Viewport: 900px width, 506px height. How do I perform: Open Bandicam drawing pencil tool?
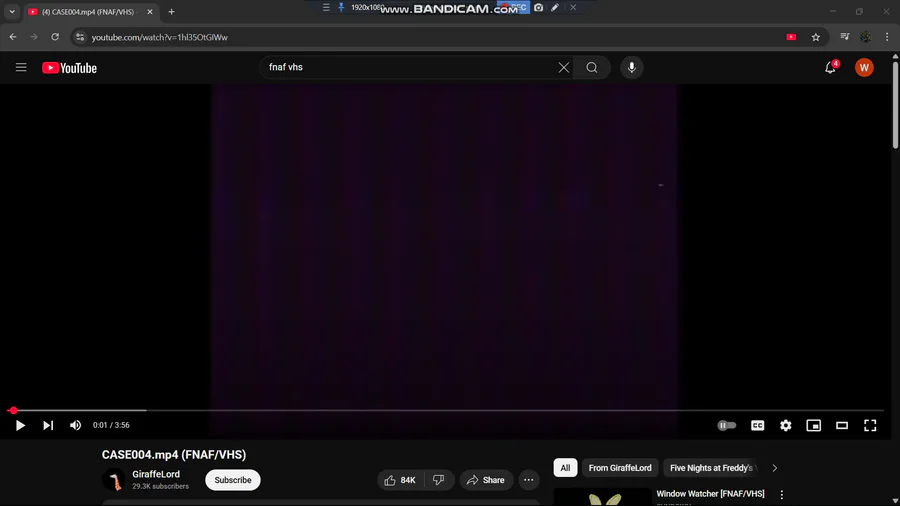pos(554,7)
